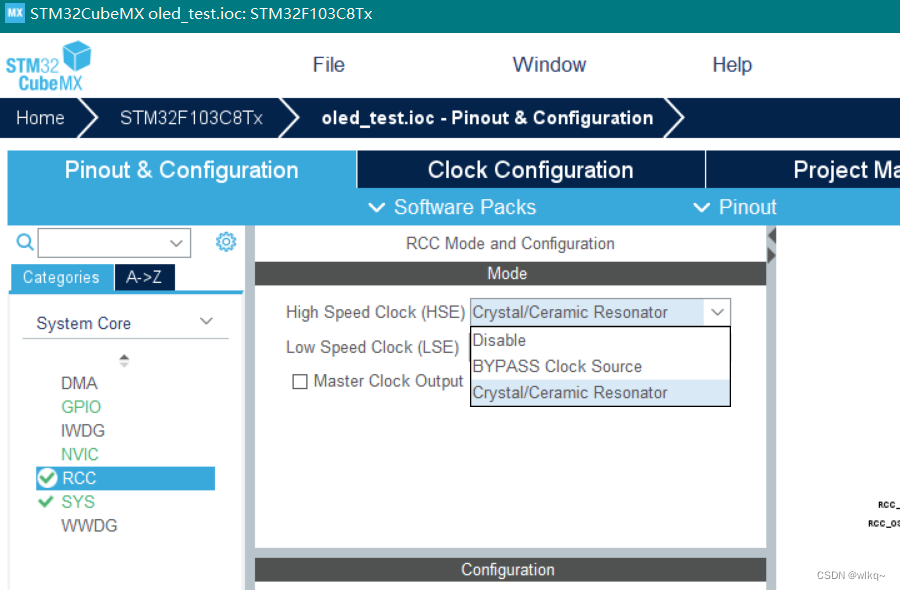
Task: Switch to the A->Z peripheral list tab
Action: tap(144, 278)
